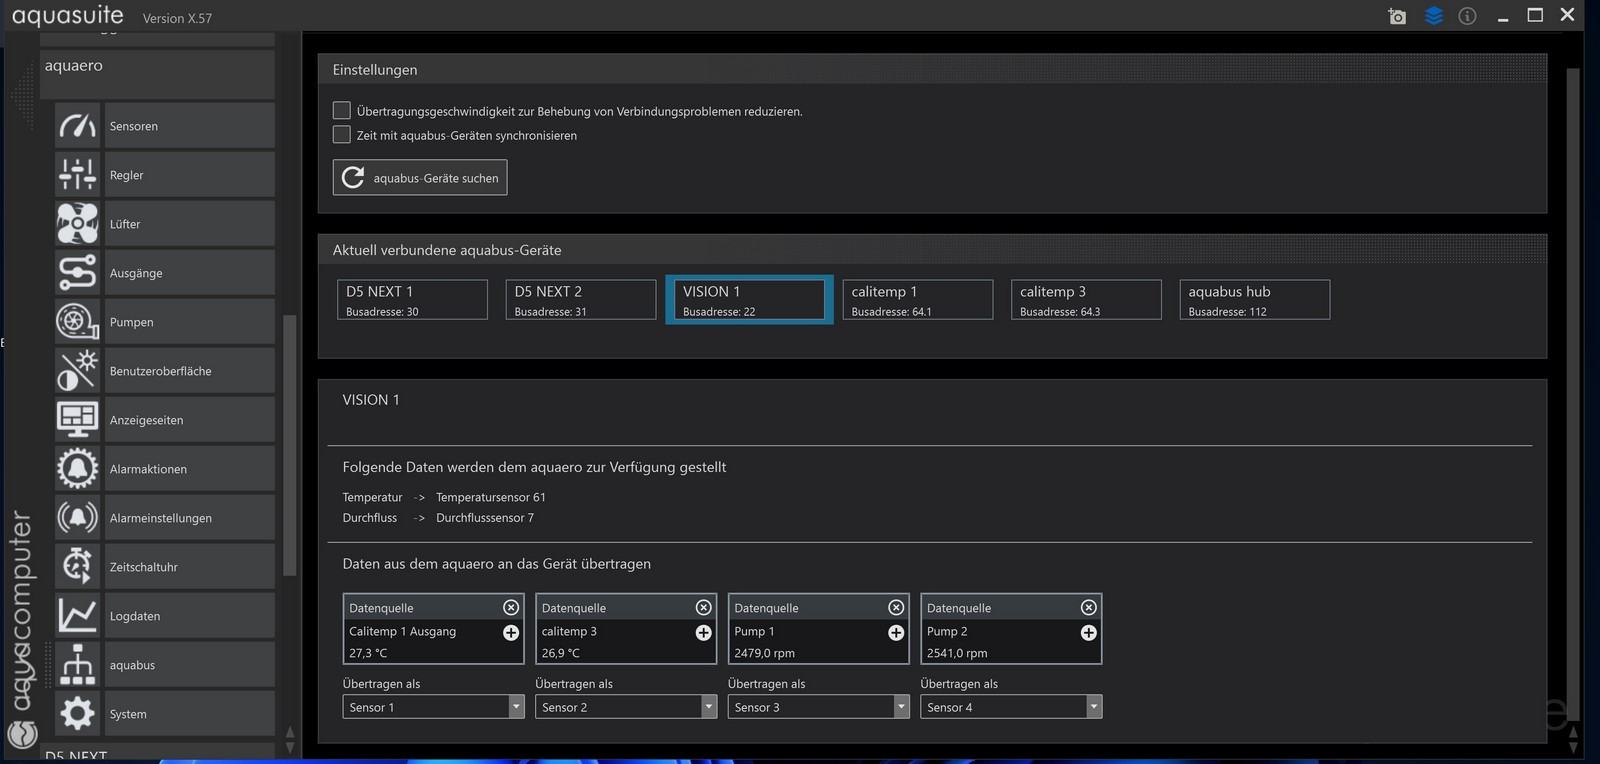Select the D5 NEXT 2 device tile
The image size is (1600, 764).
(x=581, y=300)
